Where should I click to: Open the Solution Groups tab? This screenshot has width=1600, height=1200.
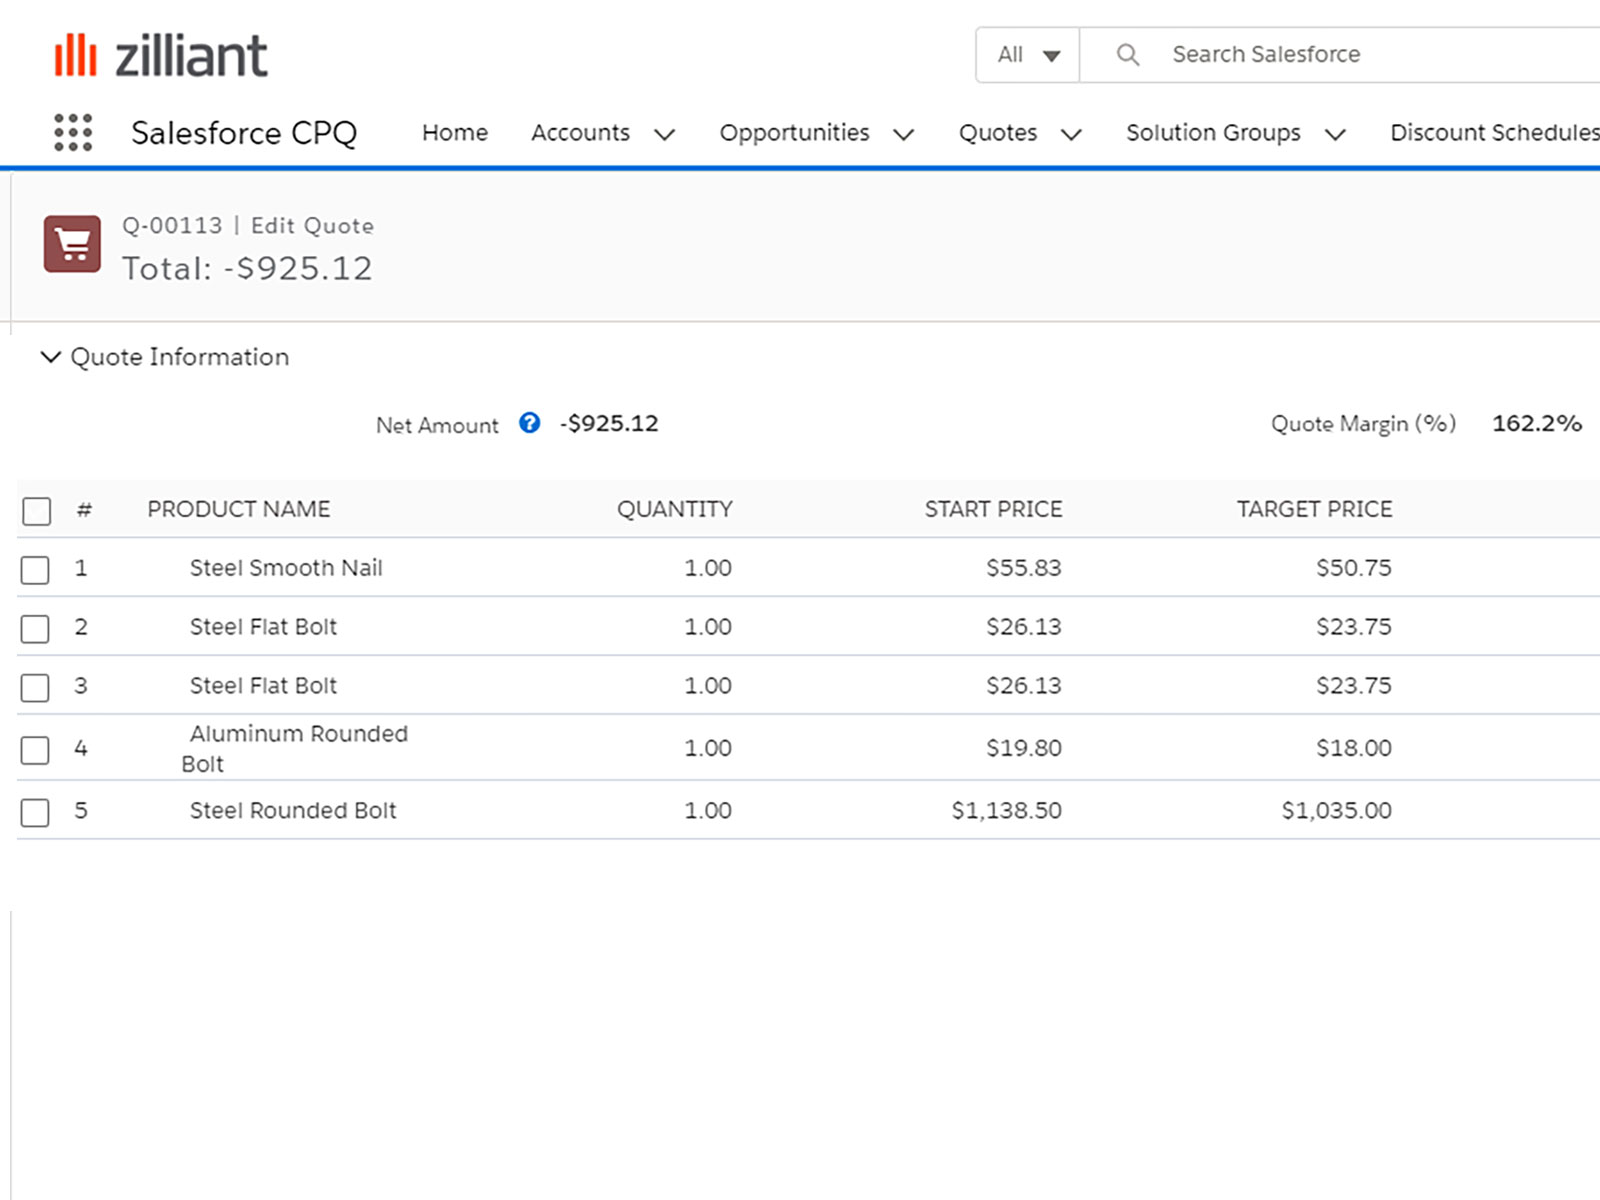[x=1213, y=132]
